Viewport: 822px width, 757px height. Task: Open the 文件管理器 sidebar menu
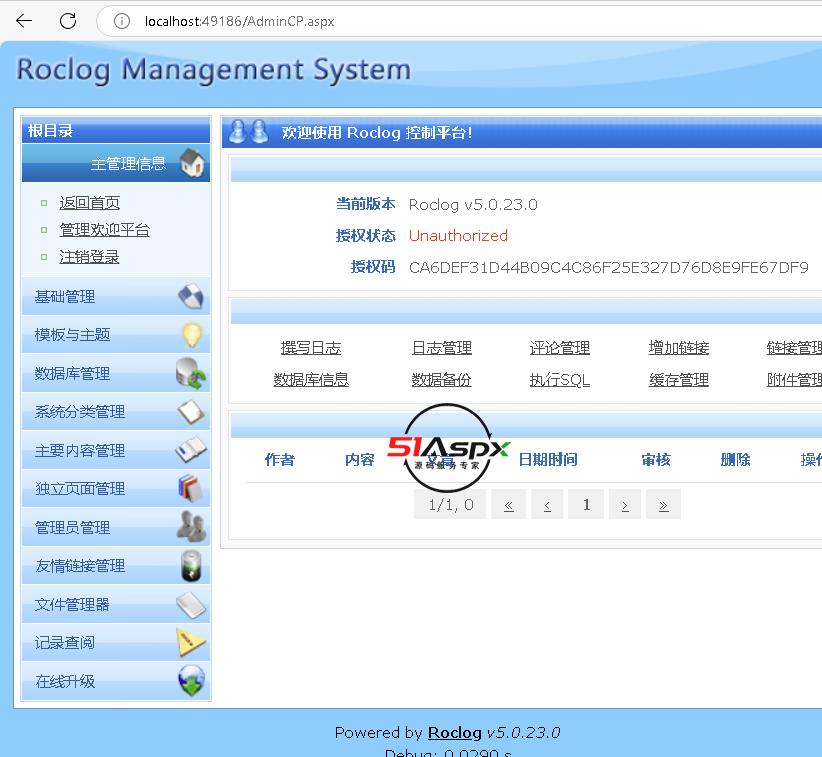click(x=116, y=604)
